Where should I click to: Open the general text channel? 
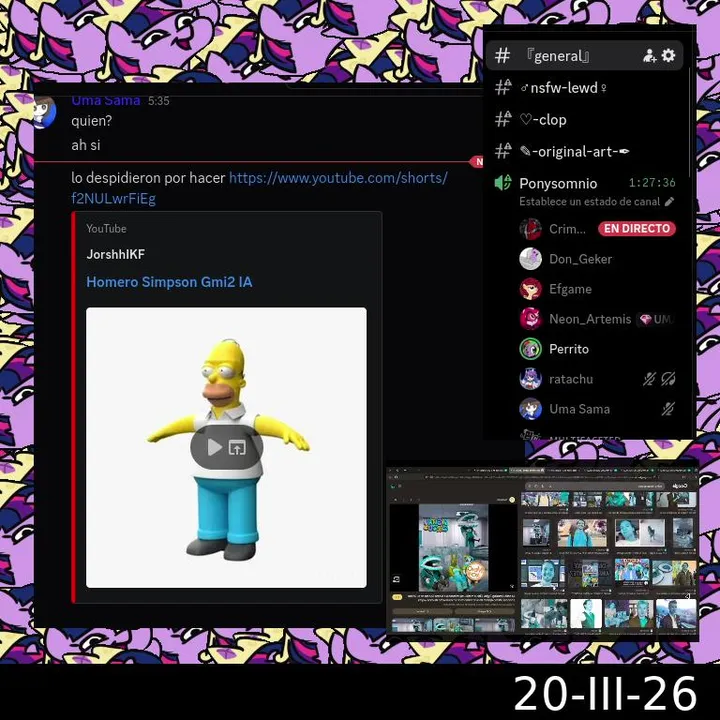click(x=584, y=56)
